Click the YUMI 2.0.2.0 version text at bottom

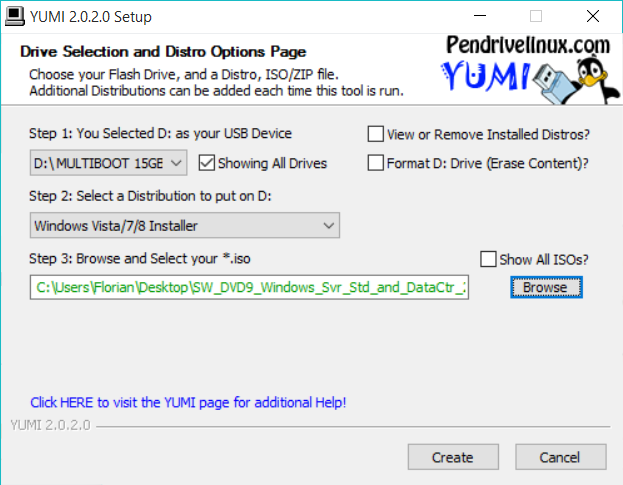(50, 425)
